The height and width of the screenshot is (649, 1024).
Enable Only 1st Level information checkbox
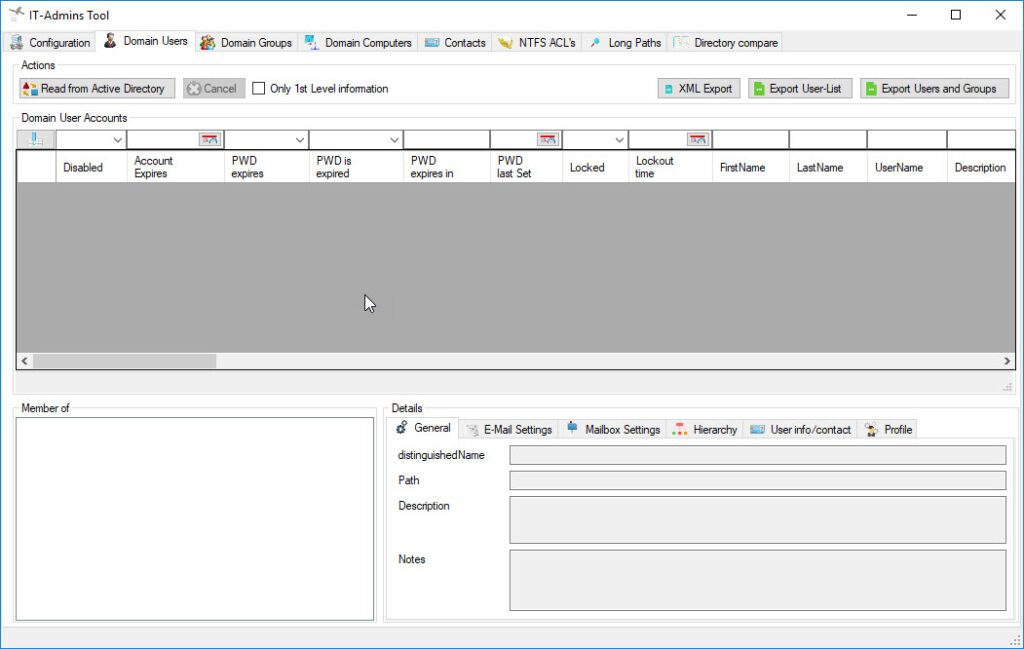(x=259, y=89)
